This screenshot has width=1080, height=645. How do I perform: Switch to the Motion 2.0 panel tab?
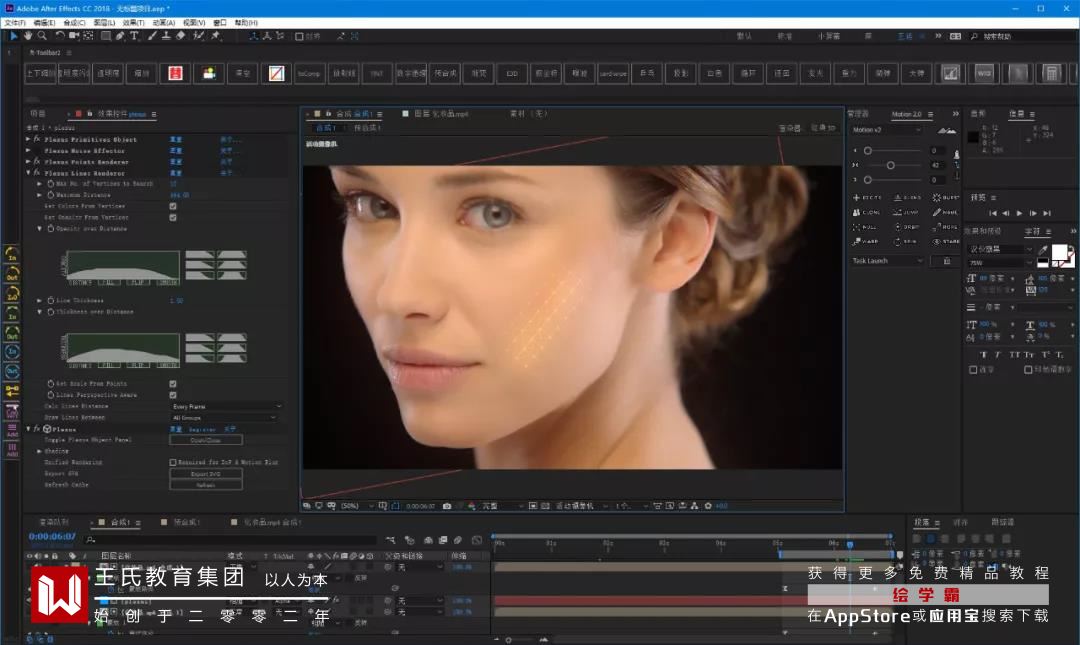click(x=907, y=114)
